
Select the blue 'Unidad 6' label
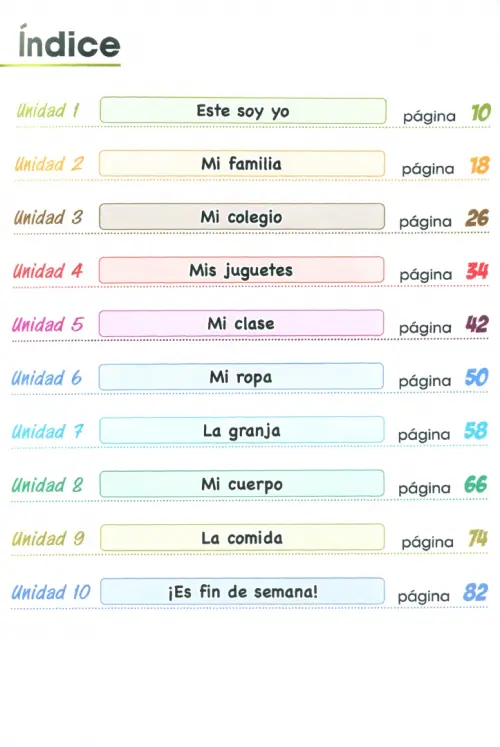(x=47, y=379)
